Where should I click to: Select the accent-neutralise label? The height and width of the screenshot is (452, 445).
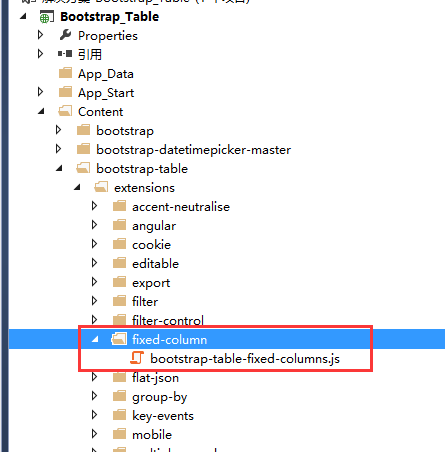(181, 207)
